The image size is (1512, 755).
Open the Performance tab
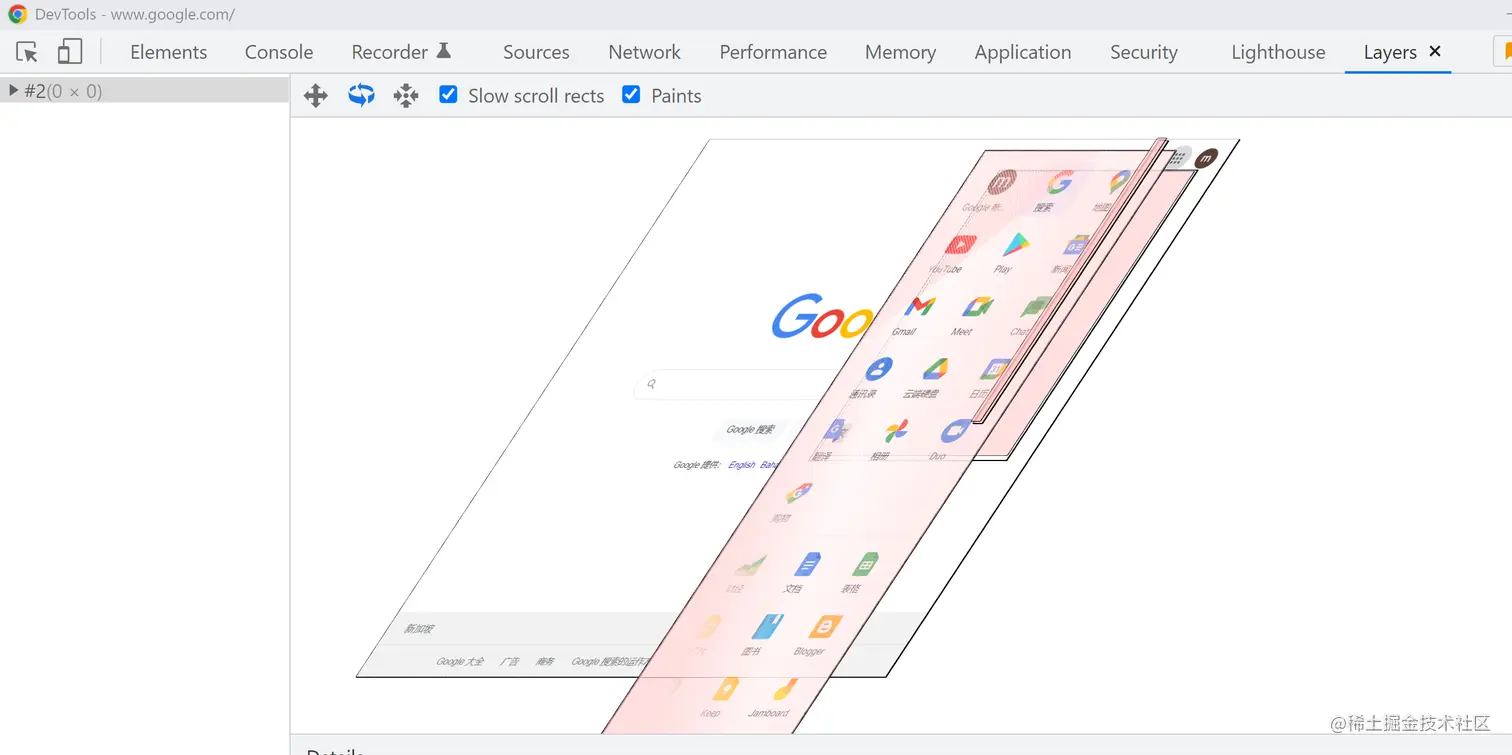(773, 52)
